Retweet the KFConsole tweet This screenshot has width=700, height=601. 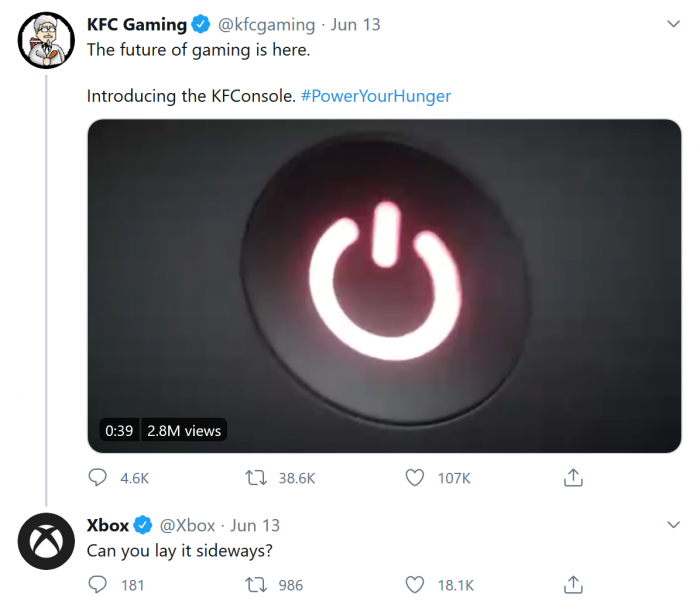click(x=257, y=478)
